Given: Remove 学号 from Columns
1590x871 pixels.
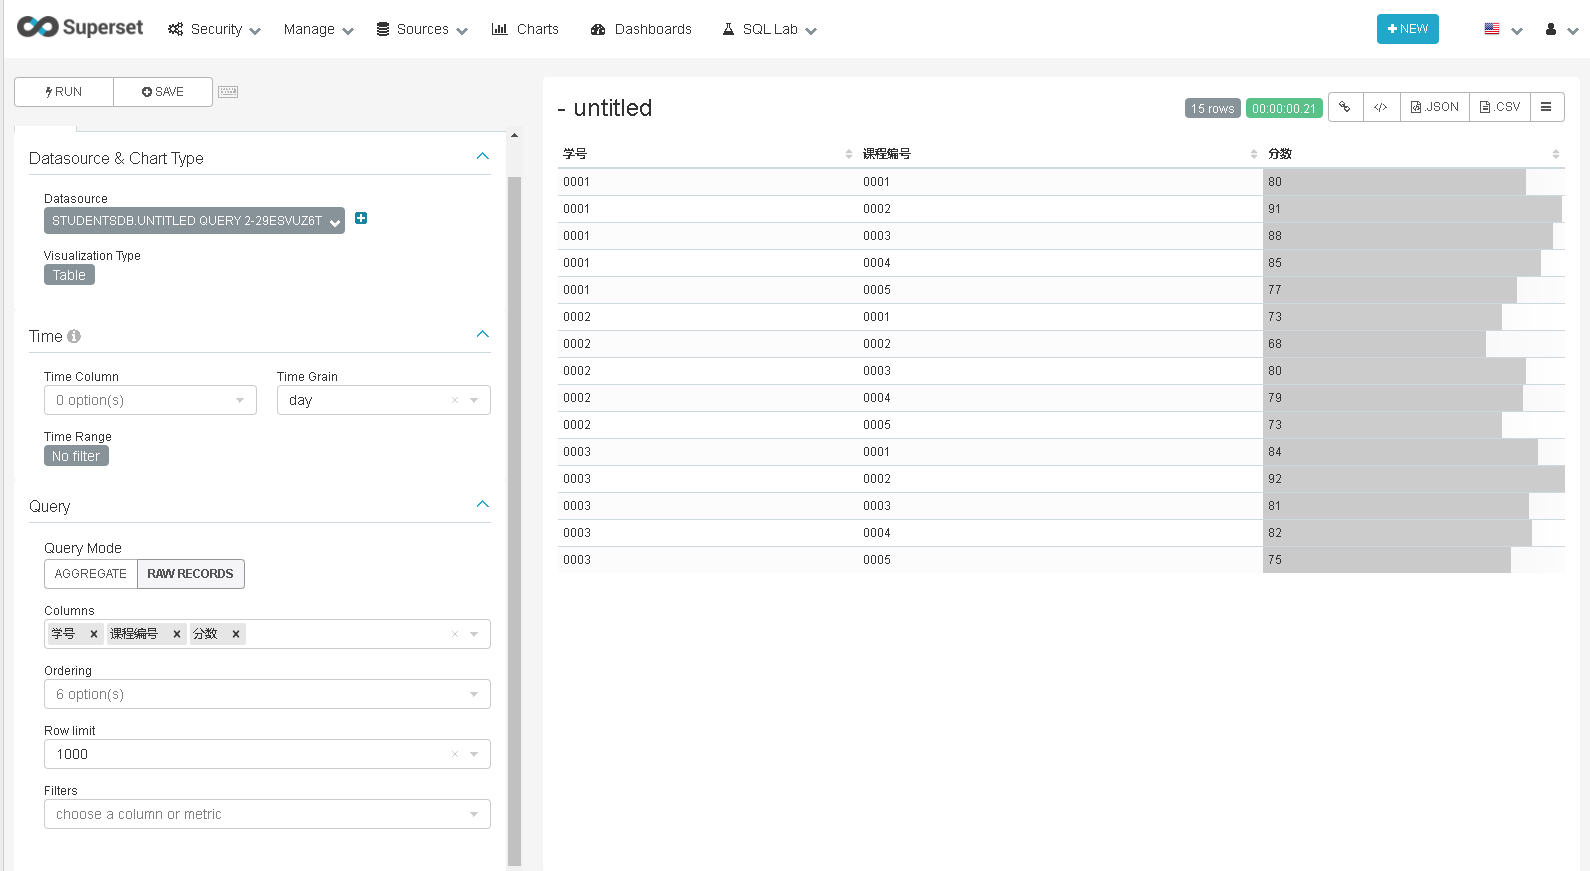Looking at the screenshot, I should point(94,634).
